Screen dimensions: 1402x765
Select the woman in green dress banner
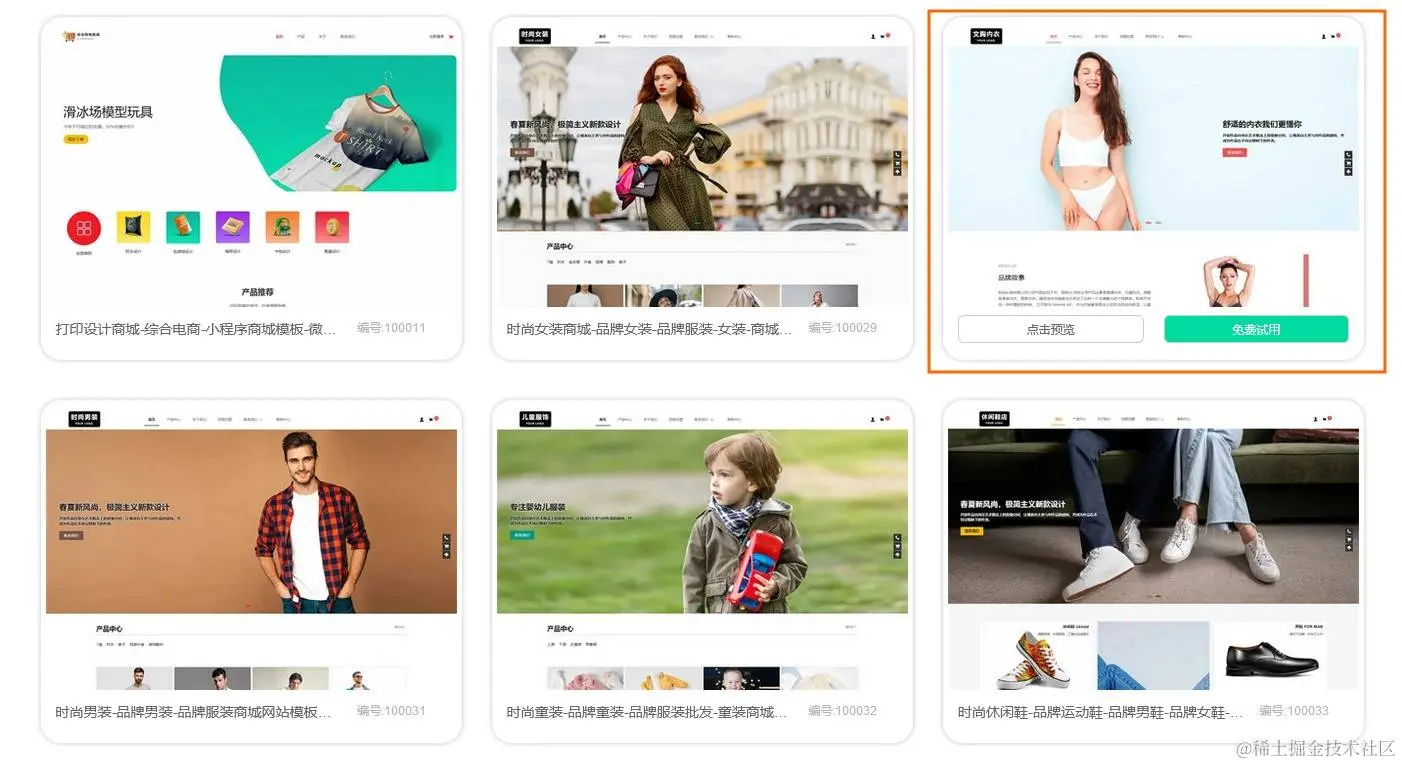[x=702, y=138]
